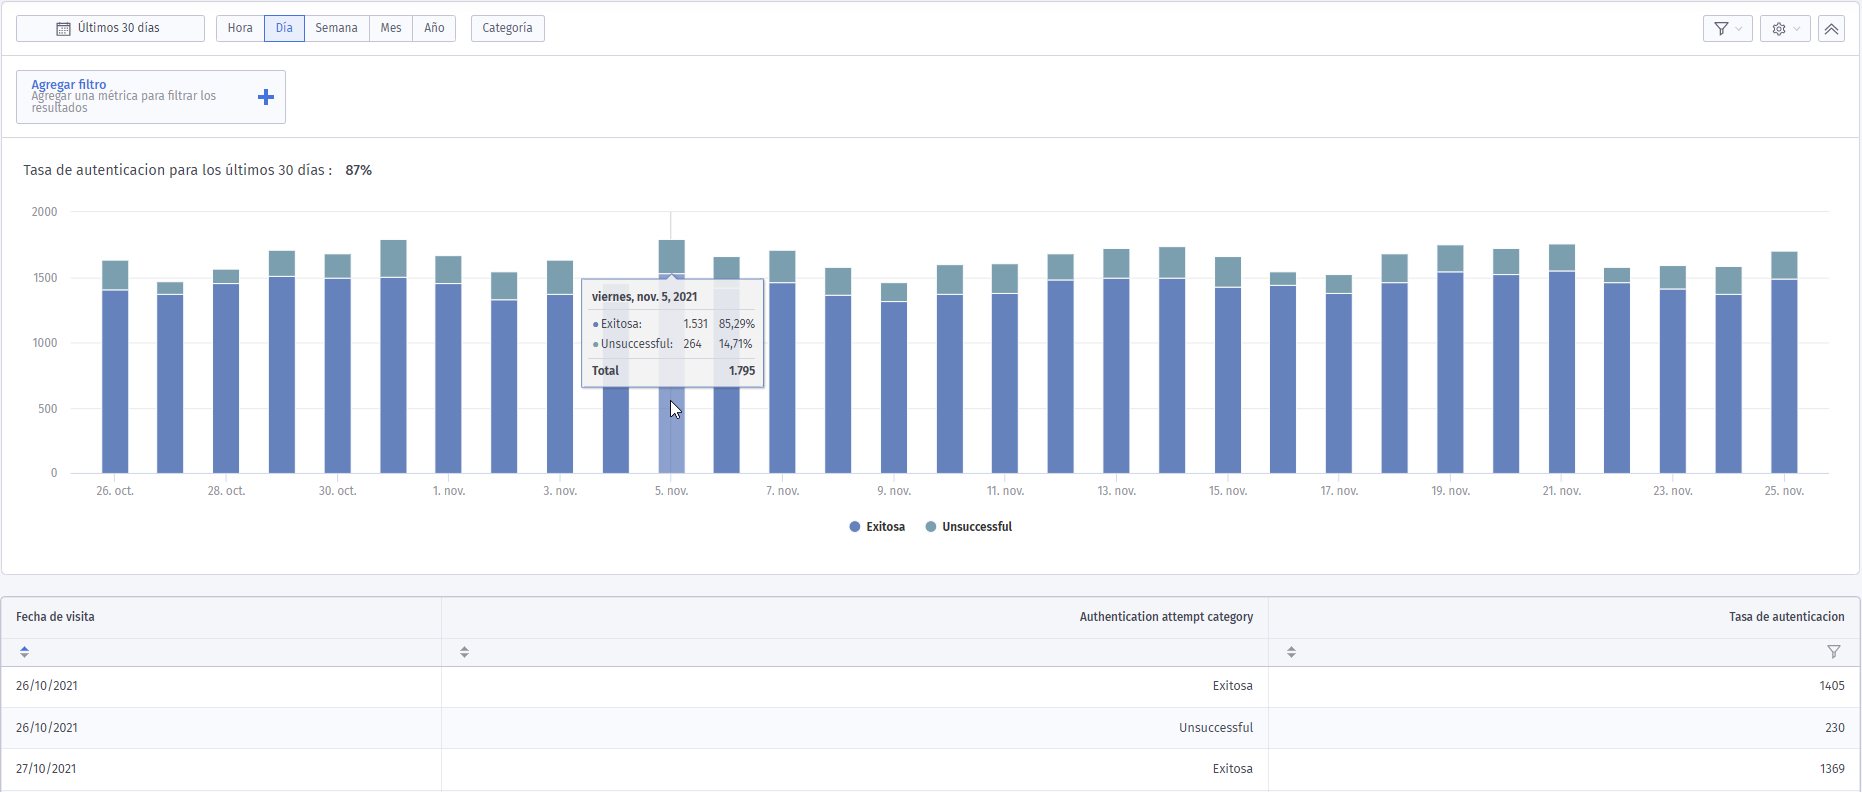
Task: Open the Últimos 30 días date range picker
Action: coord(110,28)
